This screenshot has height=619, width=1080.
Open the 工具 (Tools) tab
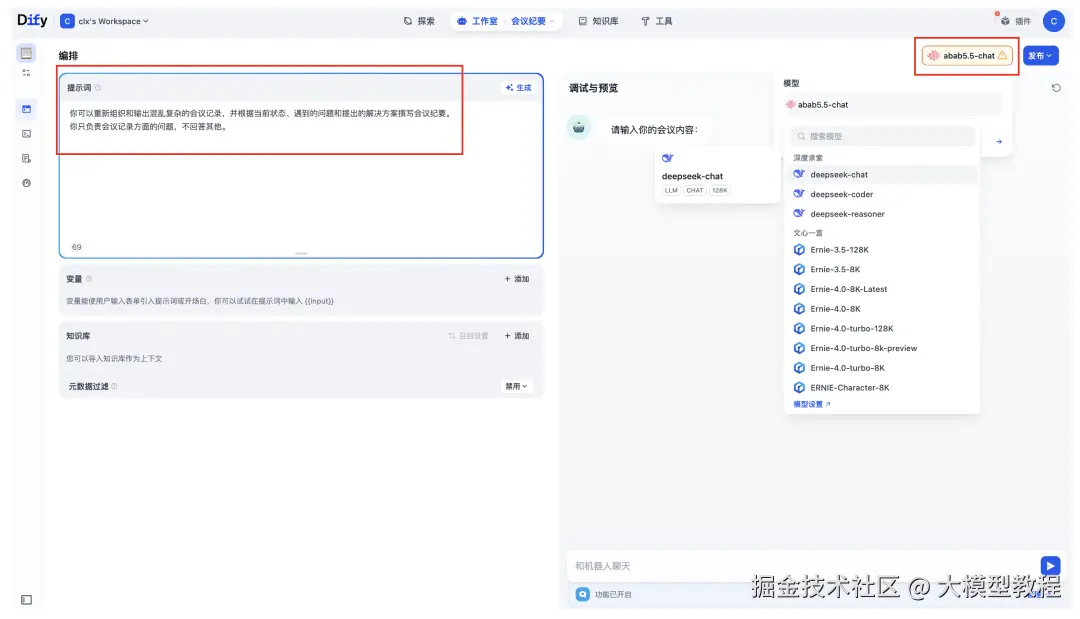pyautogui.click(x=656, y=21)
